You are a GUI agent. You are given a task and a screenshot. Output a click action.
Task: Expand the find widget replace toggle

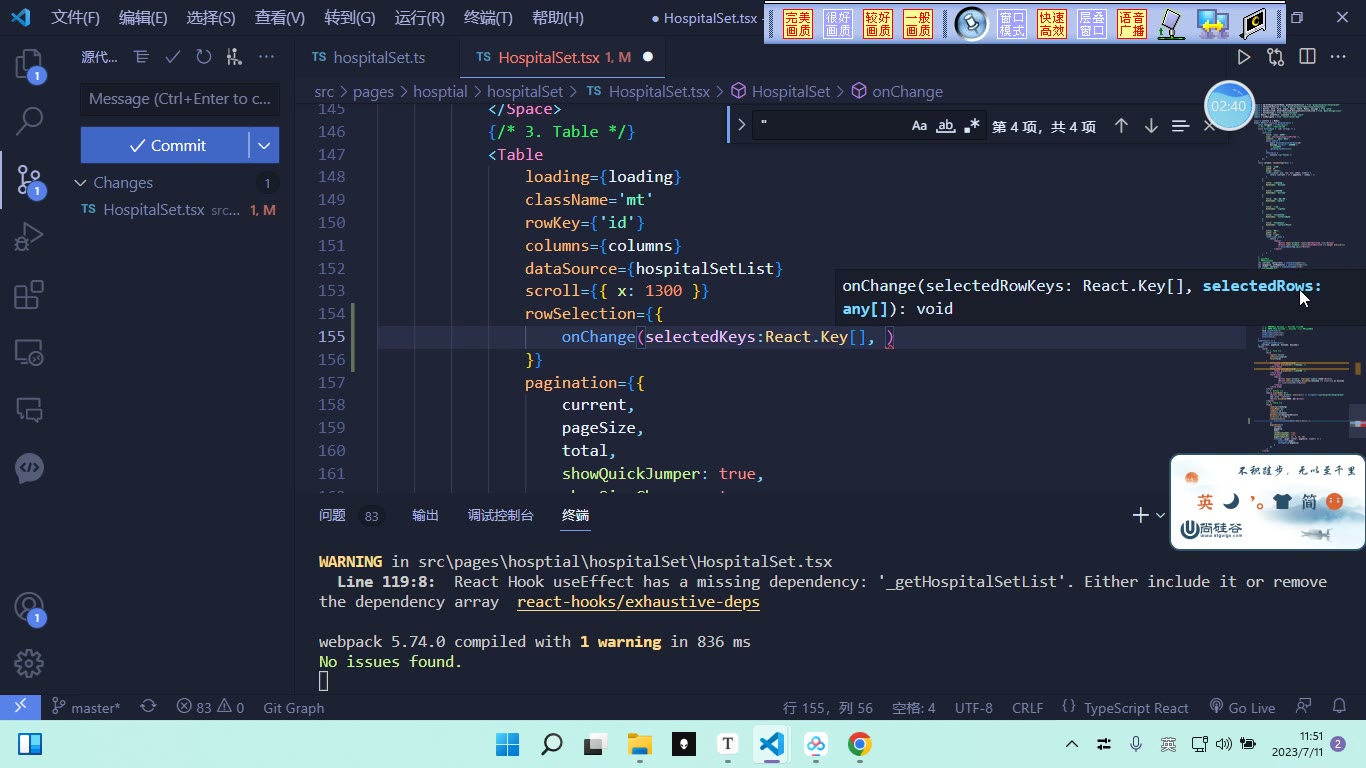741,126
